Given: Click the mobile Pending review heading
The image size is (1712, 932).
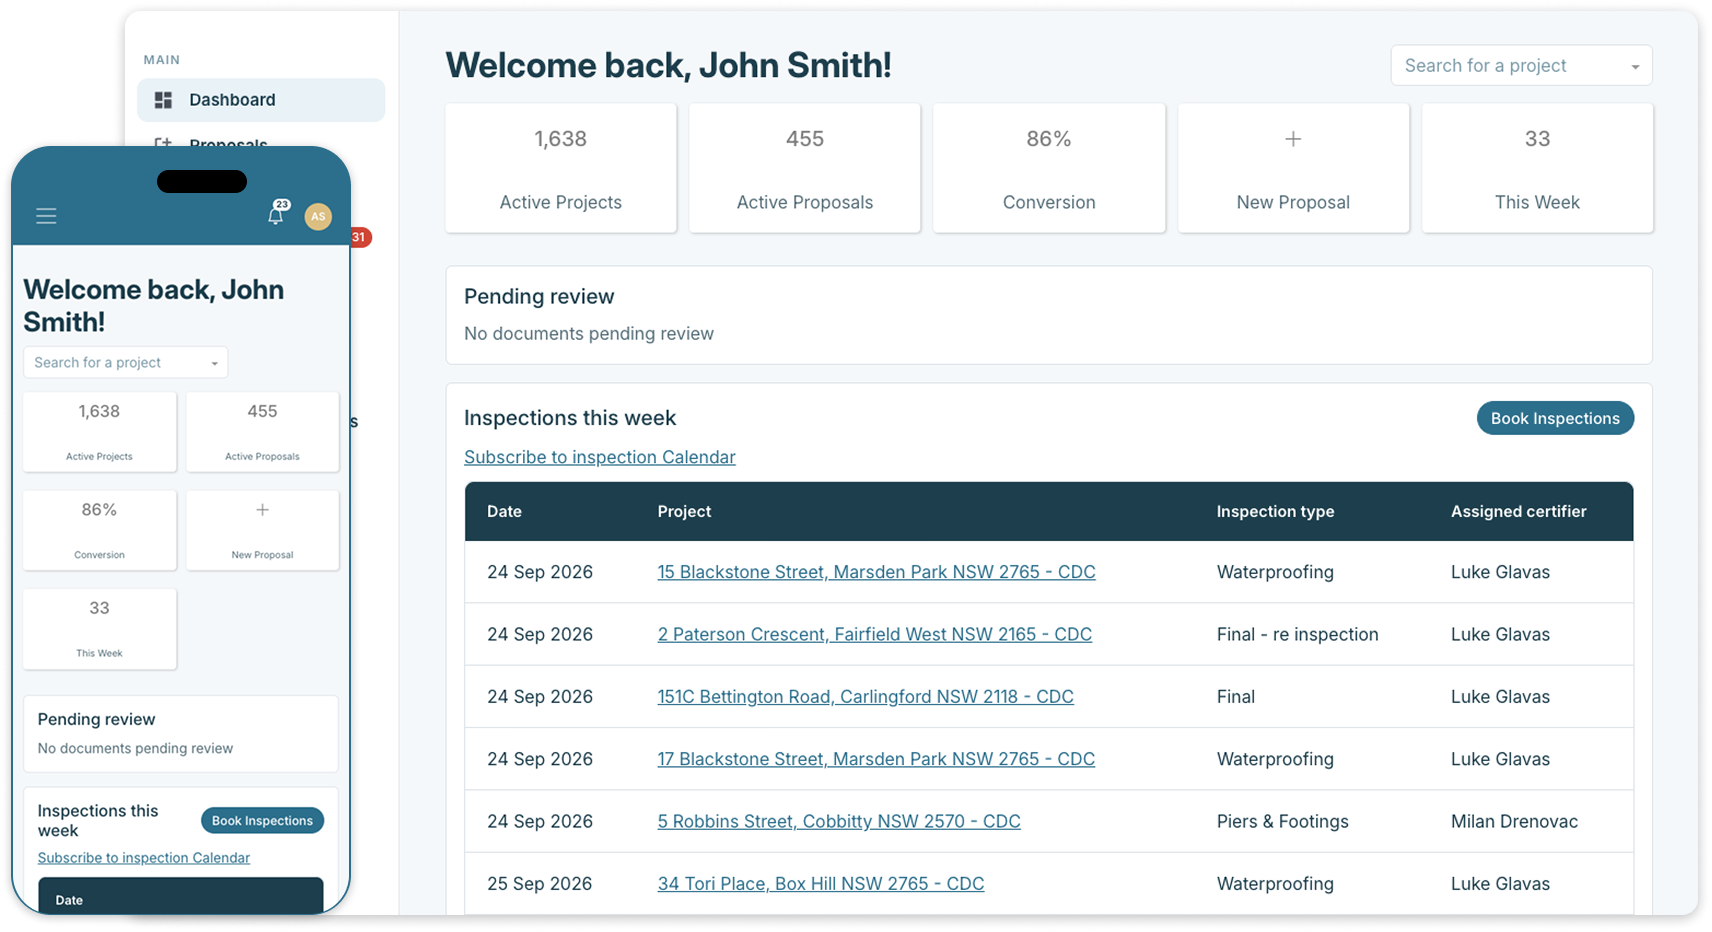Looking at the screenshot, I should (x=96, y=719).
